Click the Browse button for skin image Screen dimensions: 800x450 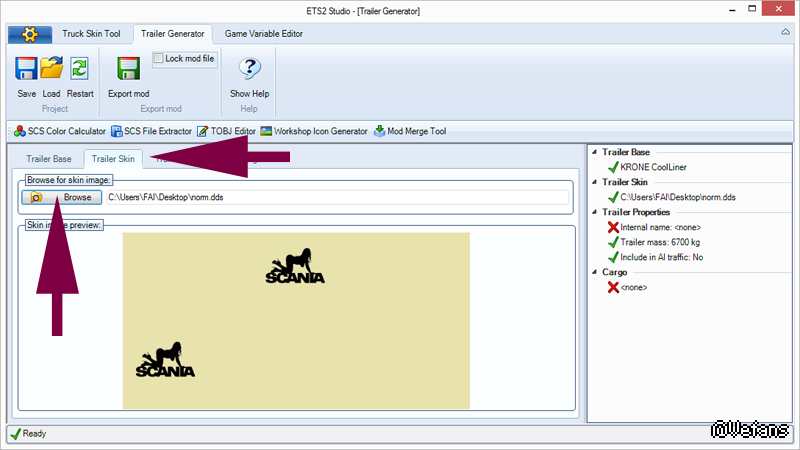(x=62, y=197)
